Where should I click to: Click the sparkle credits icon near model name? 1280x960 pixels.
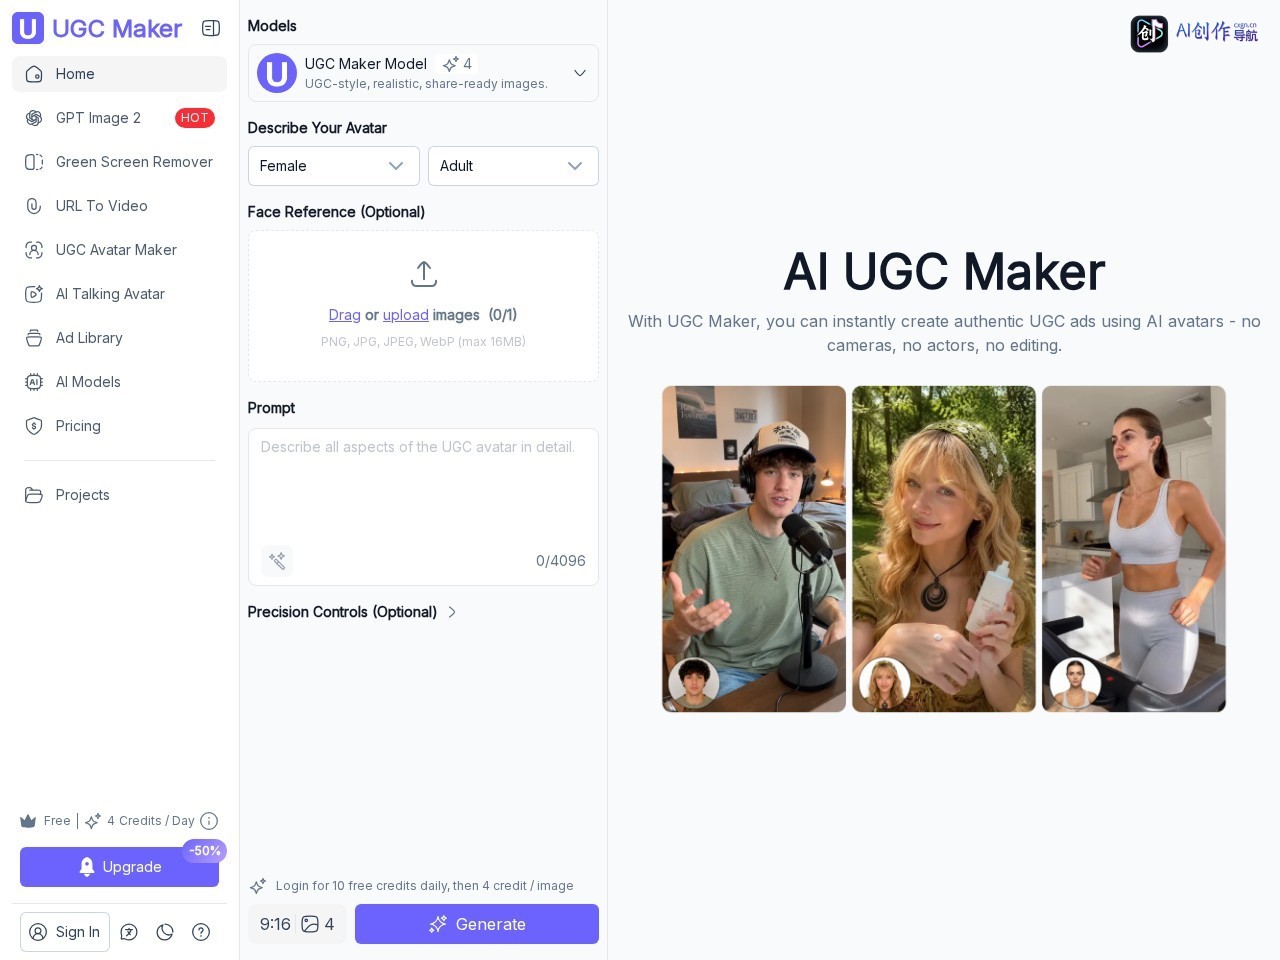451,64
